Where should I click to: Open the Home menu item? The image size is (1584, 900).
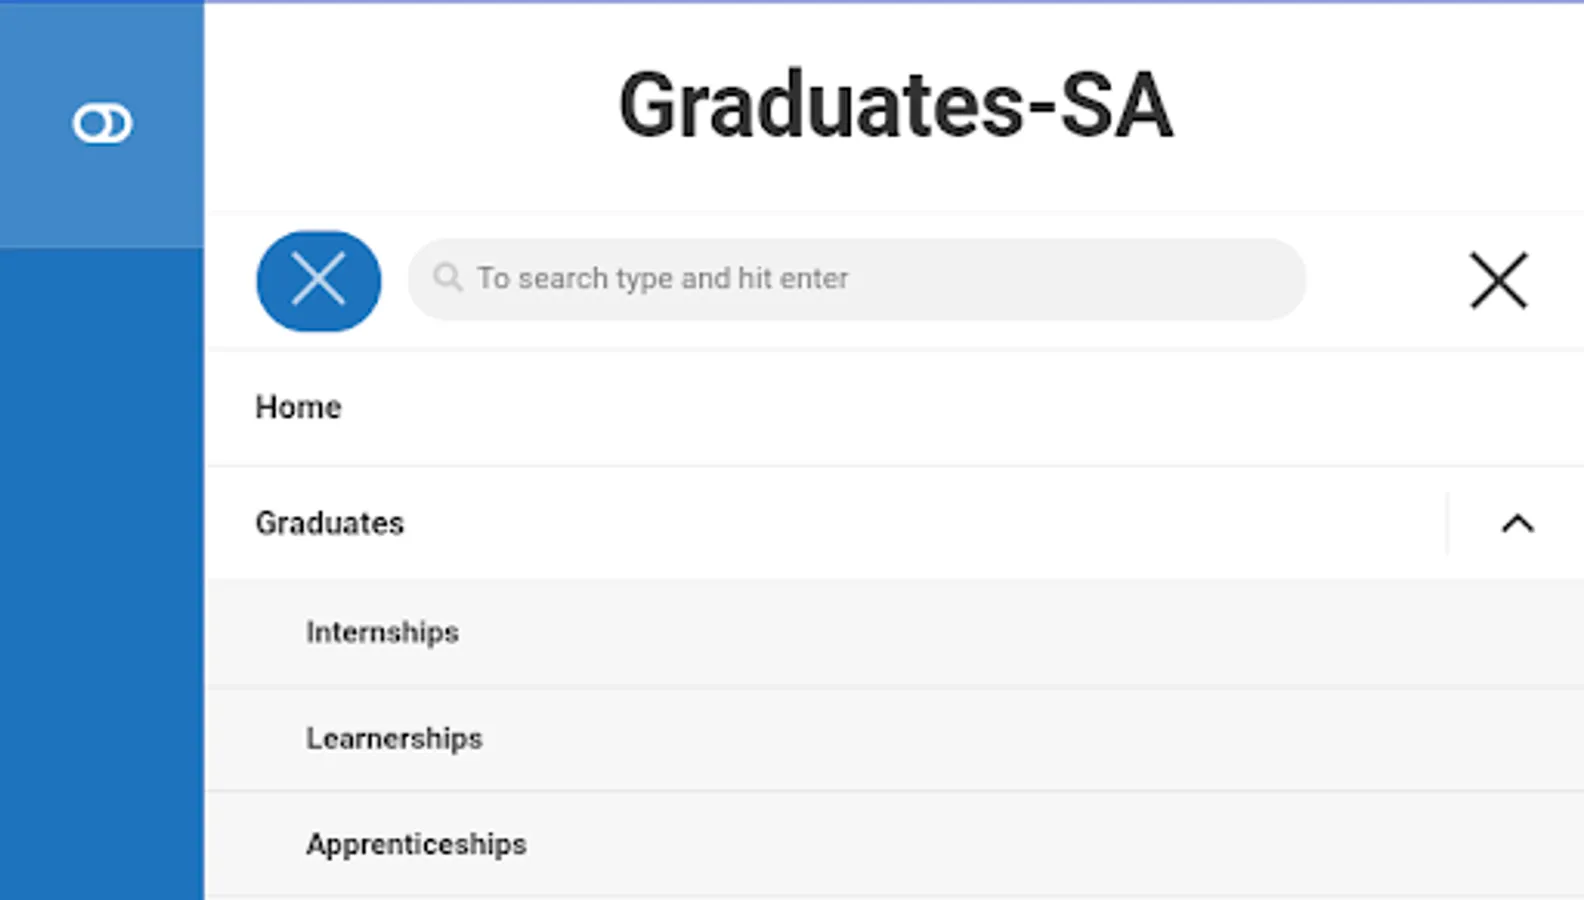(298, 407)
